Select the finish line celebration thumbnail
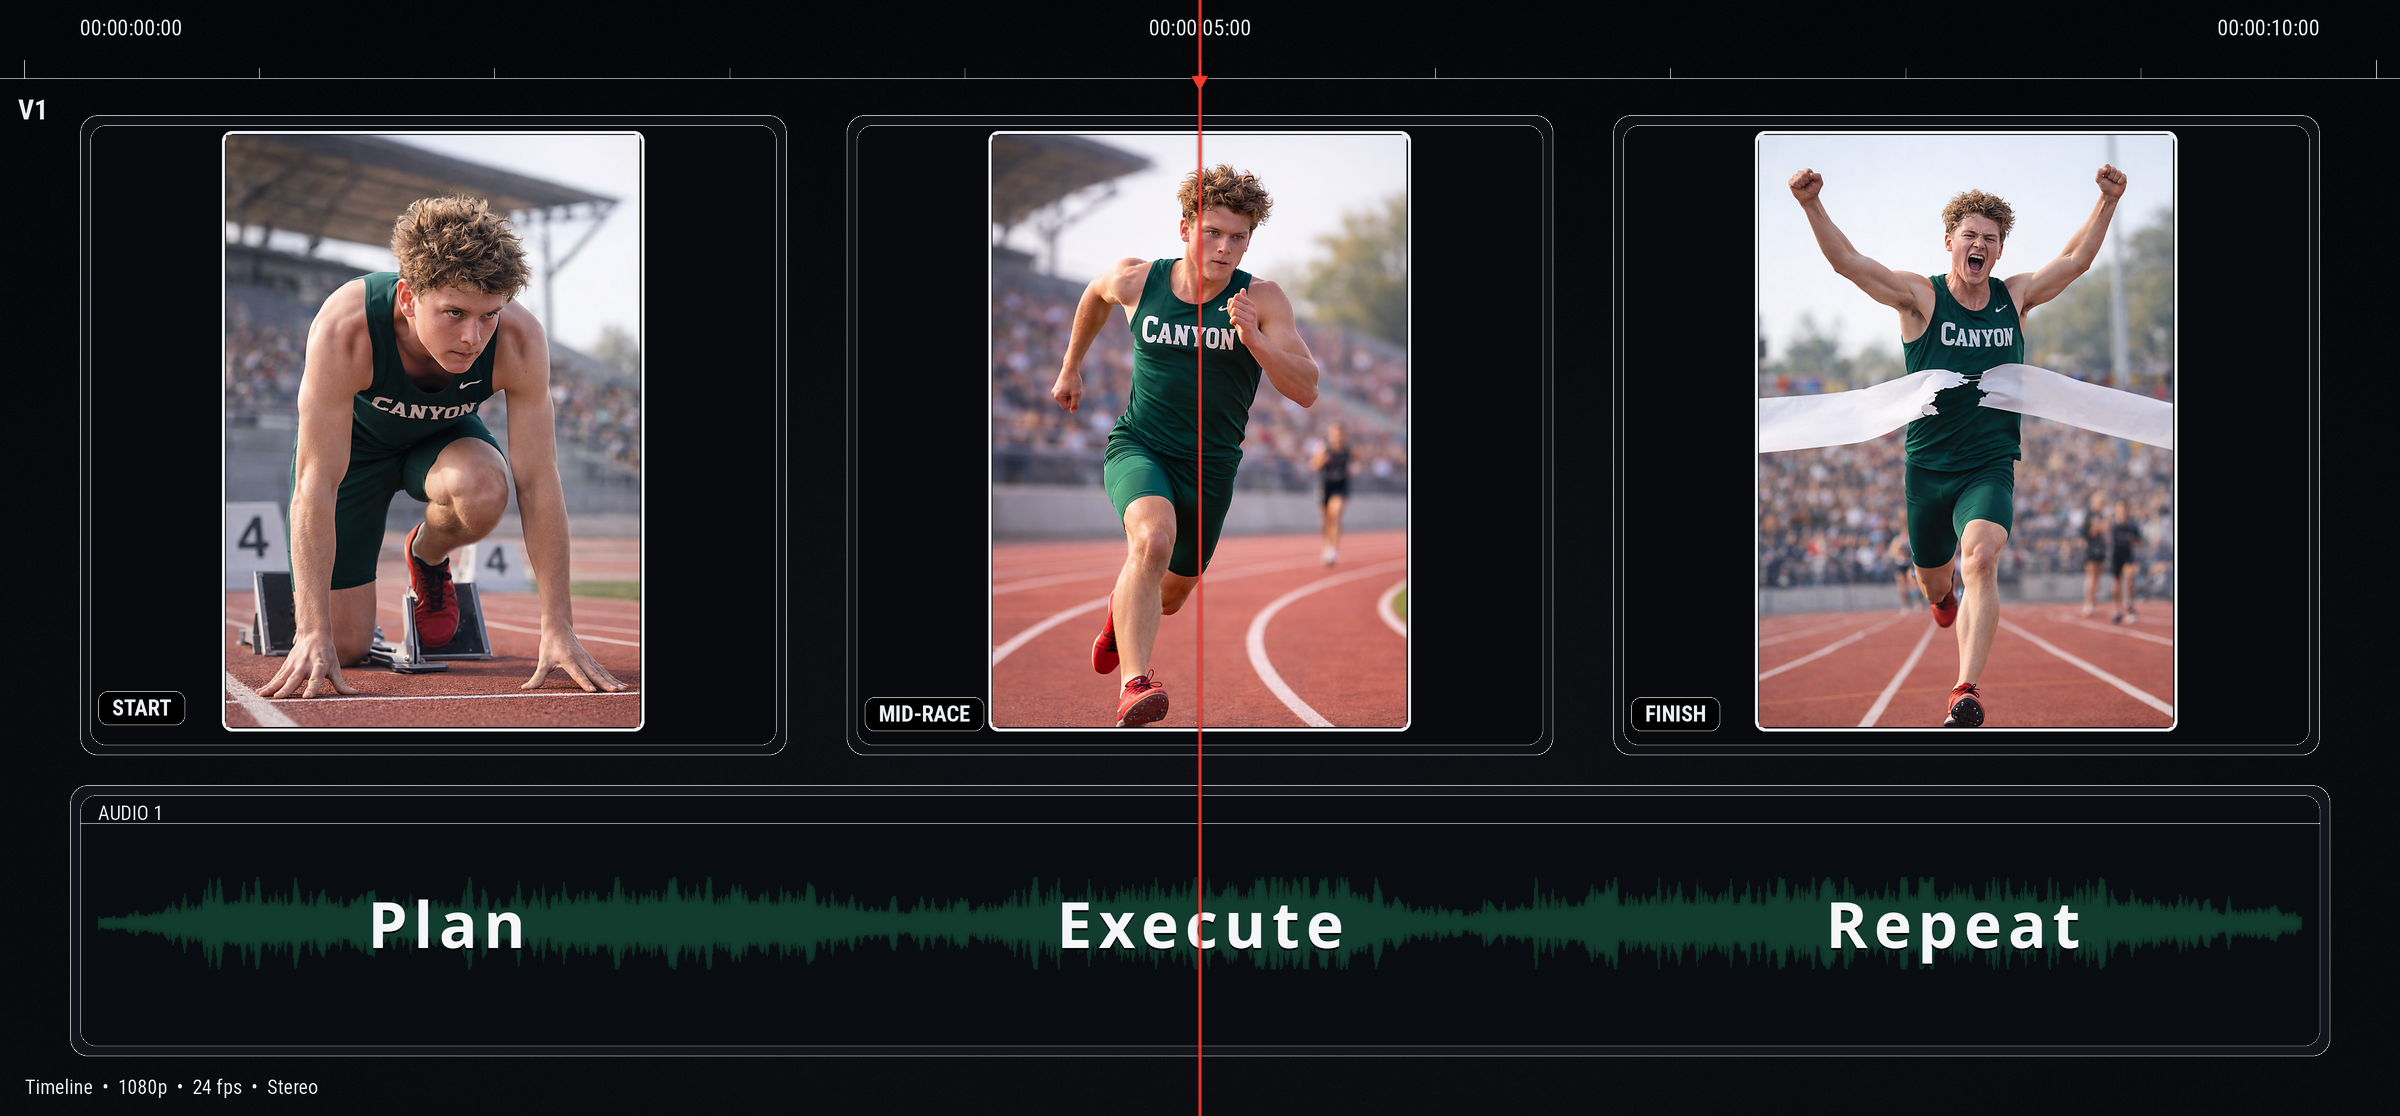 [1965, 430]
